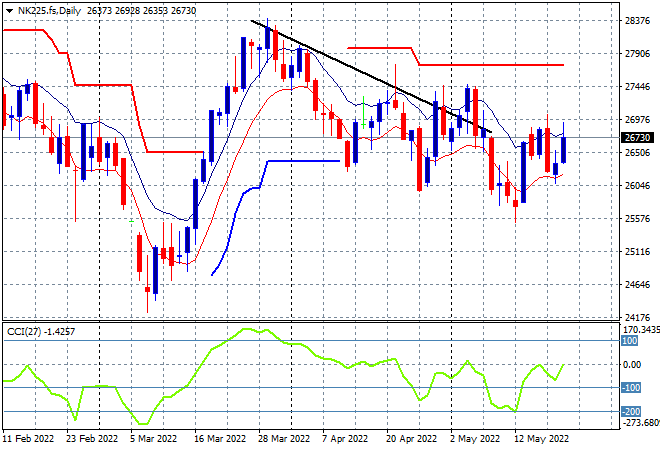
Task: Click the NK225.fs,Daily chart title
Action: 49,11
